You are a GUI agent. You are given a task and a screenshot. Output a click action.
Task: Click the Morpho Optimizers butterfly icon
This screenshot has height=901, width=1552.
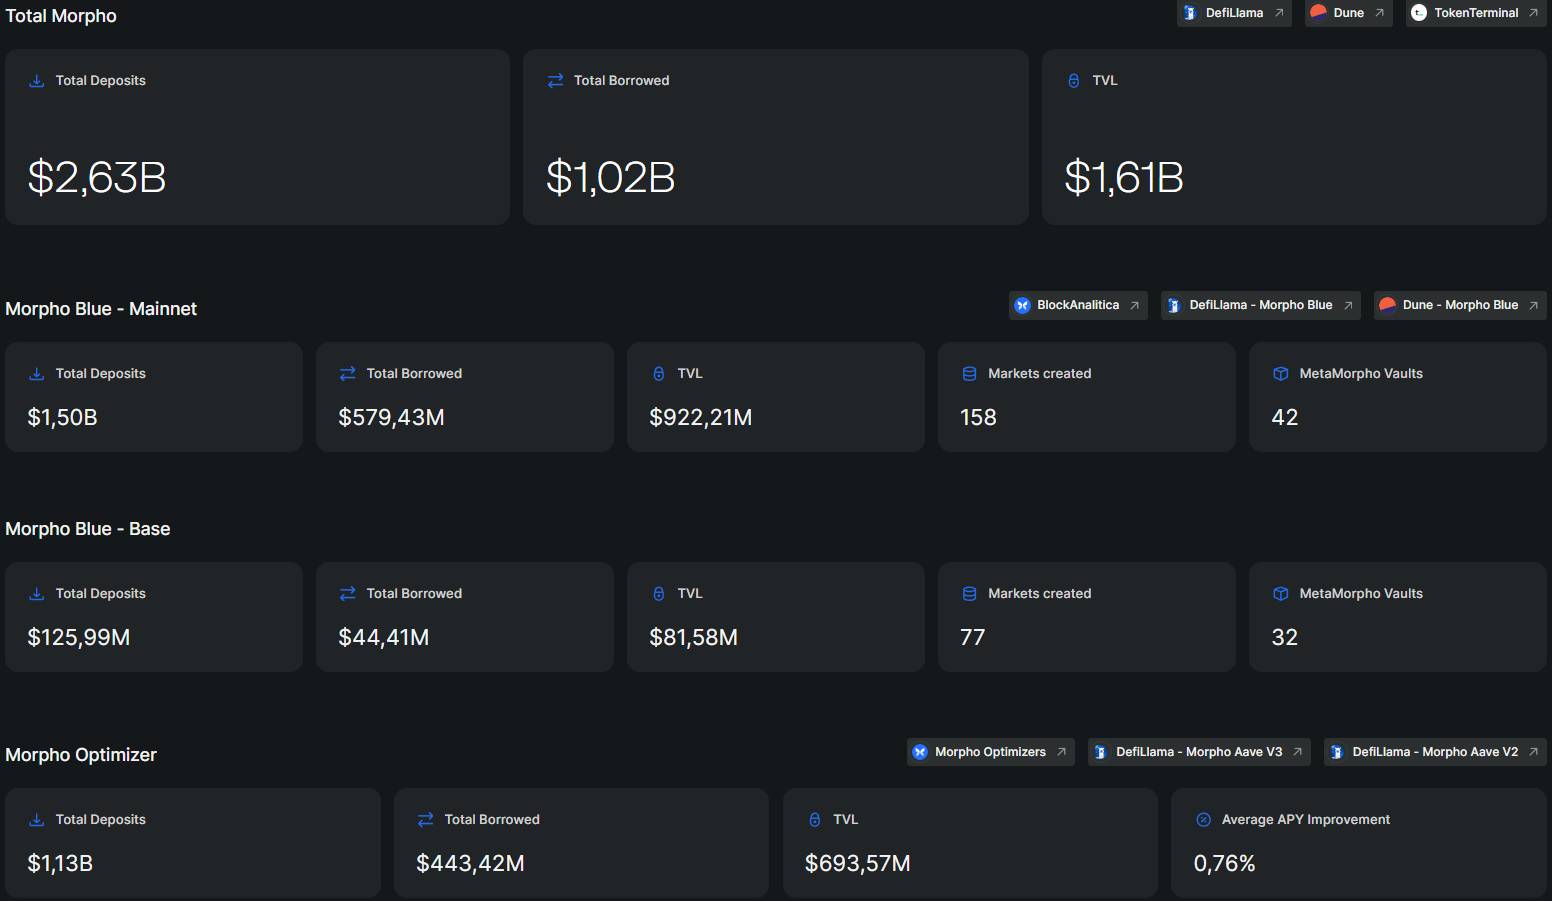click(920, 752)
